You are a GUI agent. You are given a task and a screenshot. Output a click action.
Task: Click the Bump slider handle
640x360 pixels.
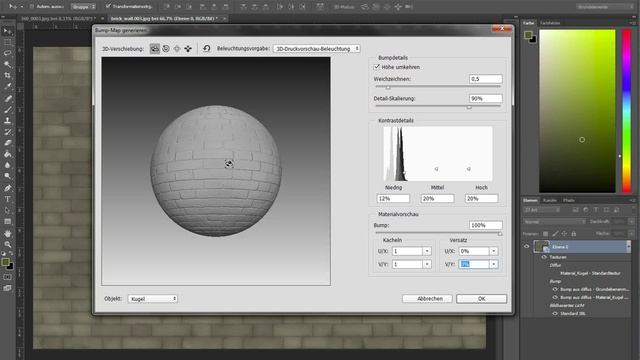[x=500, y=234]
